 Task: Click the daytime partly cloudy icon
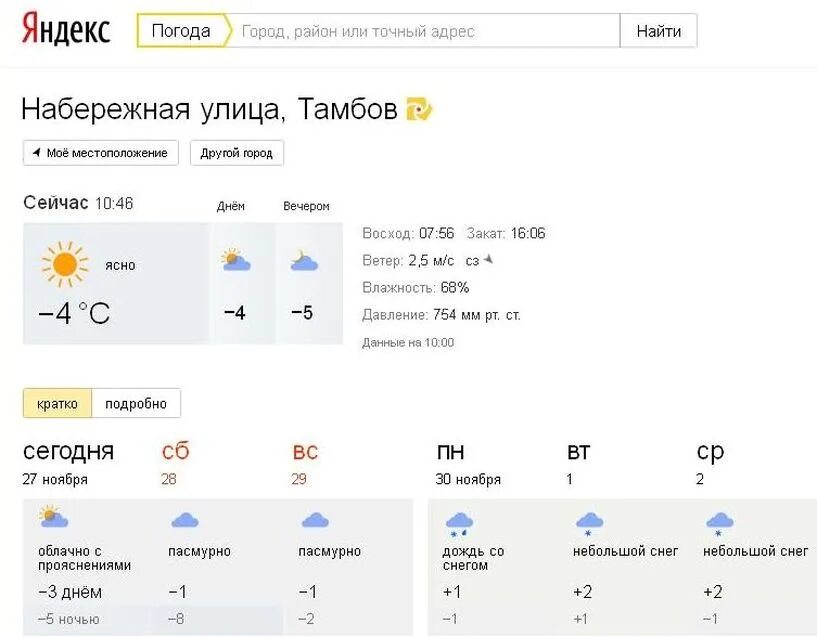coord(235,260)
